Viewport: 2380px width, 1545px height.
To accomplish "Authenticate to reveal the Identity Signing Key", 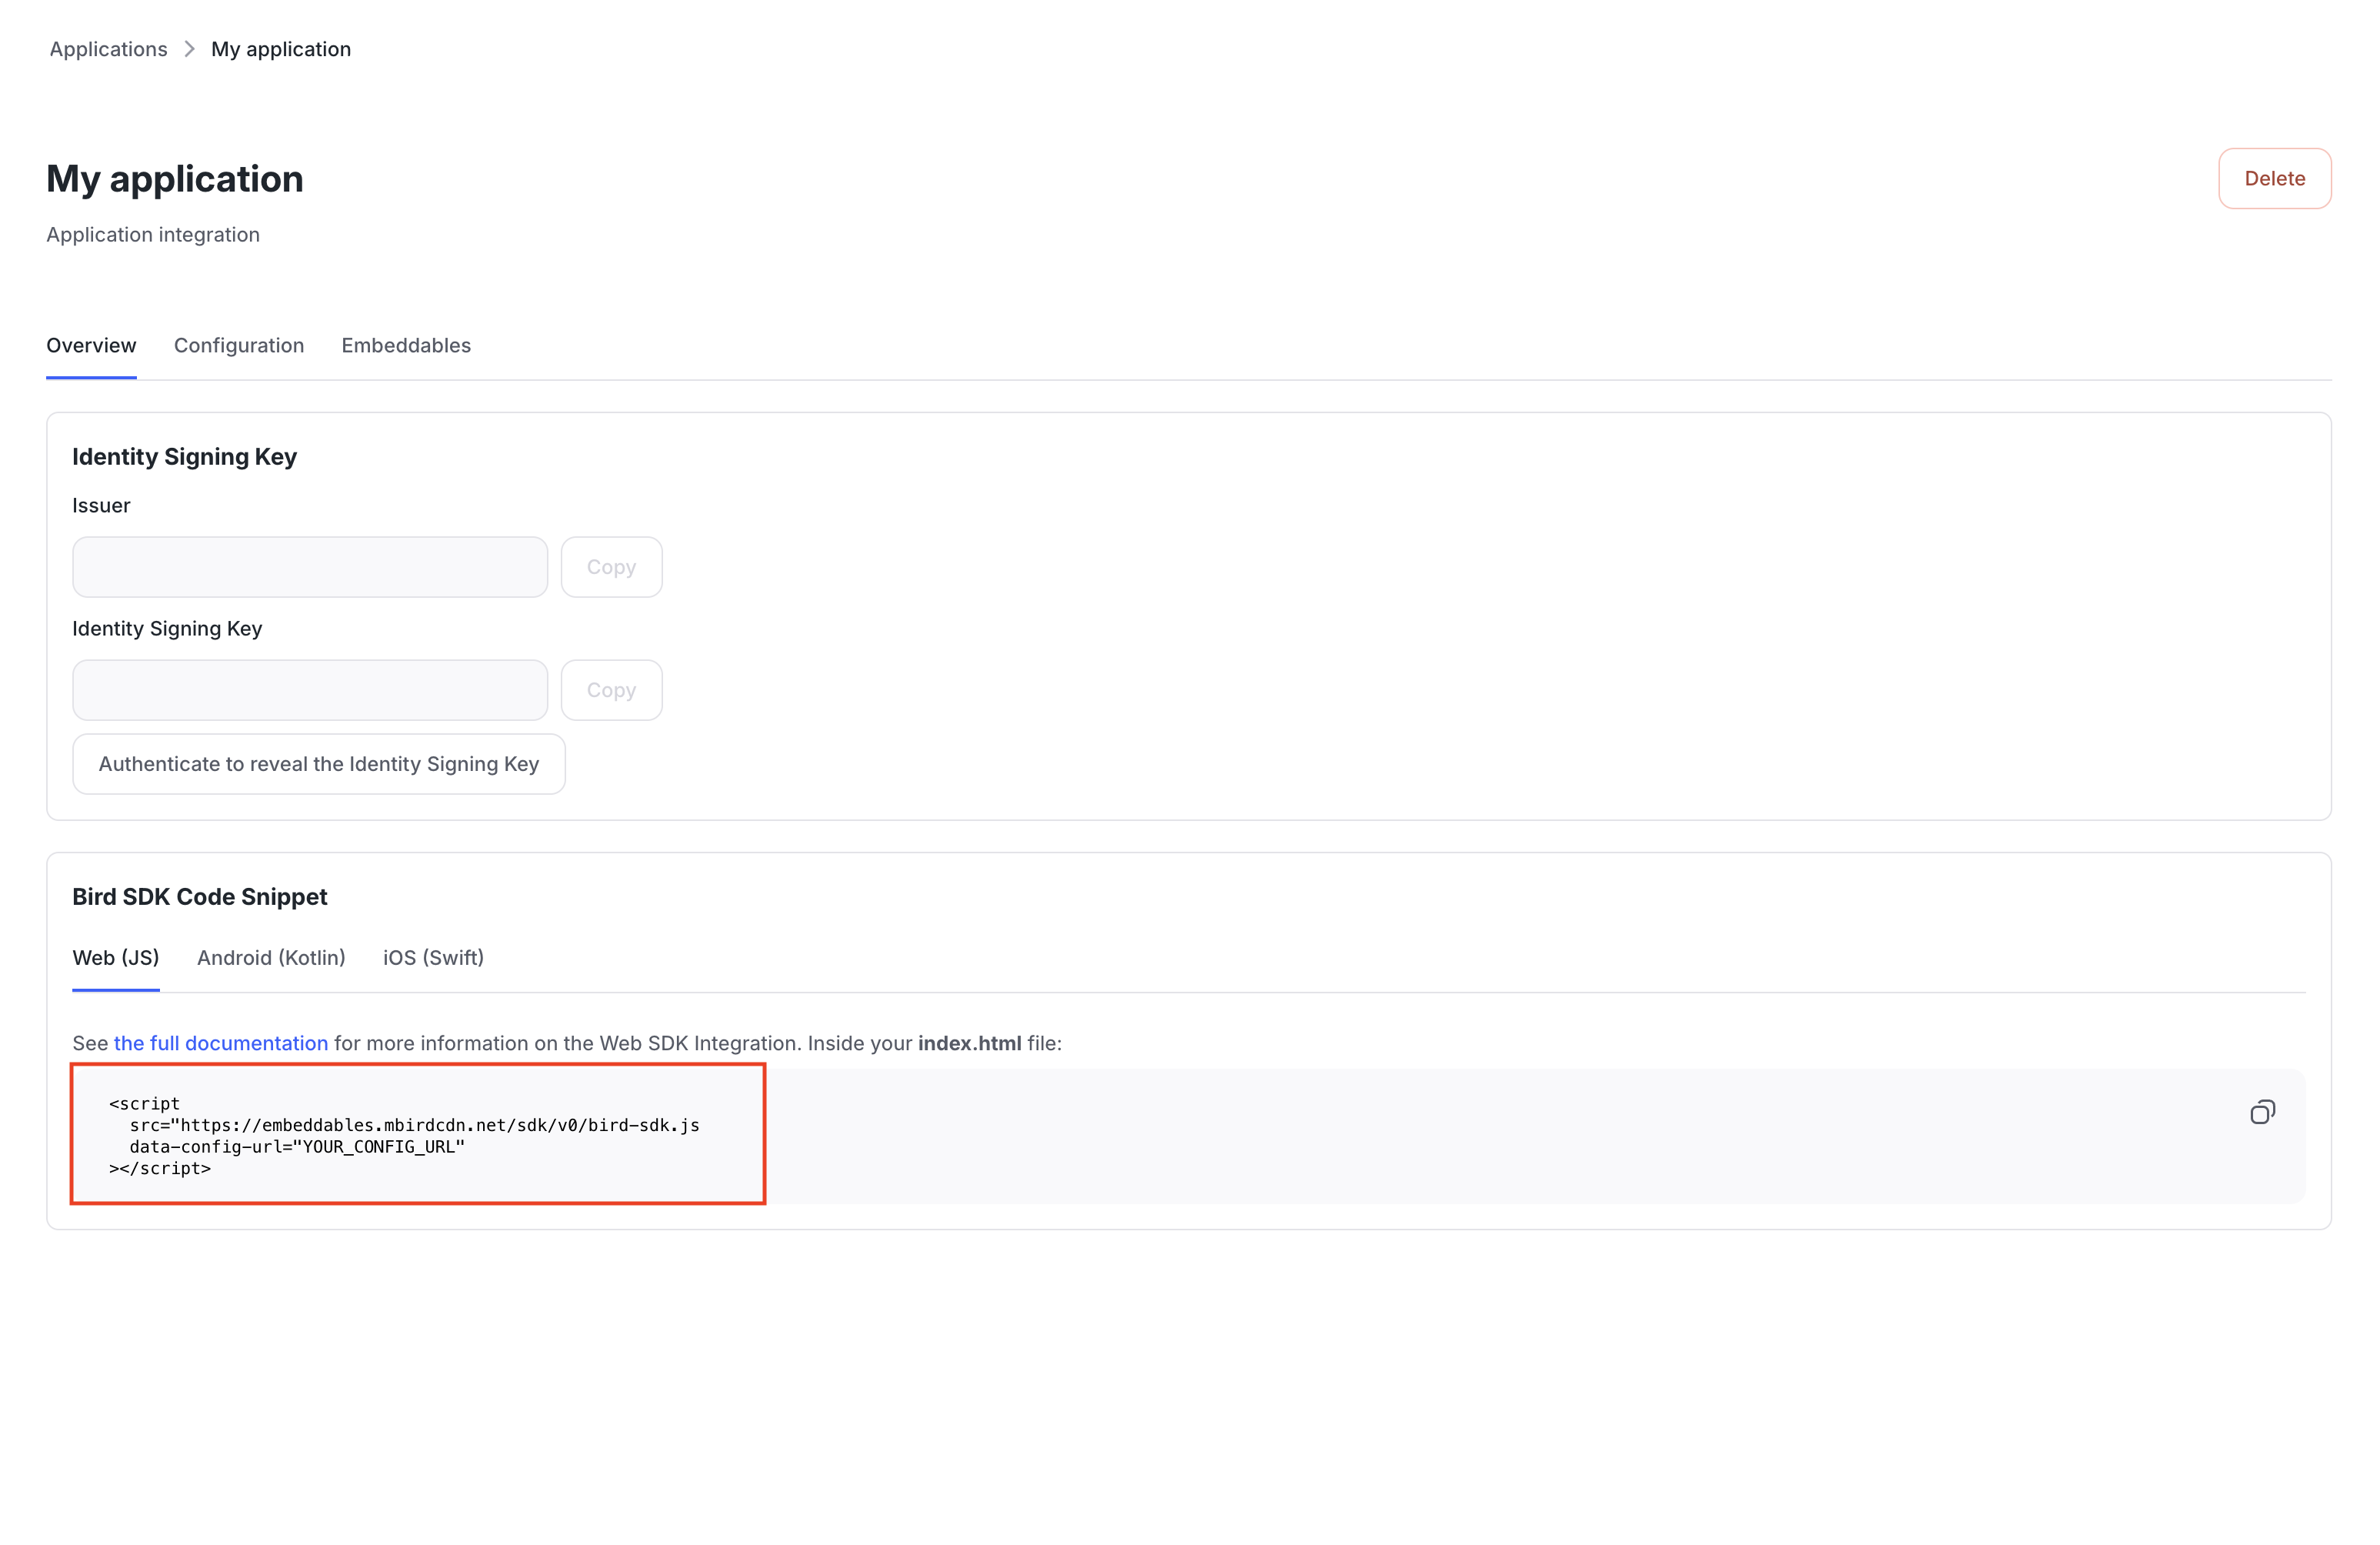I will coord(318,764).
